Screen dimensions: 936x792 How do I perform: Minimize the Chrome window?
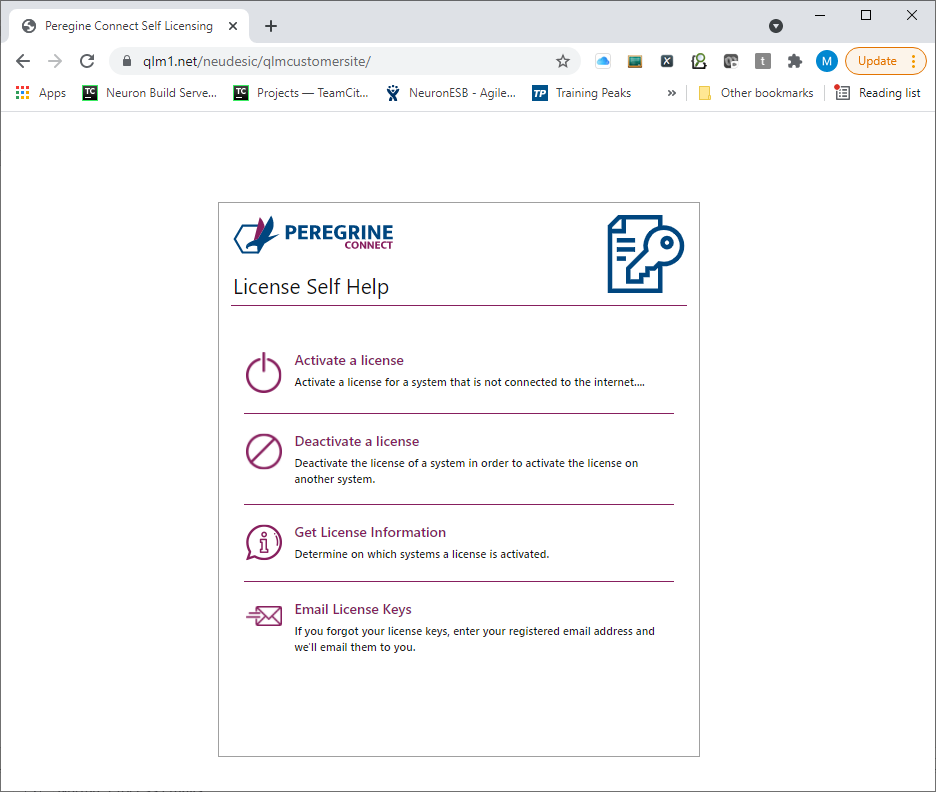(x=820, y=16)
